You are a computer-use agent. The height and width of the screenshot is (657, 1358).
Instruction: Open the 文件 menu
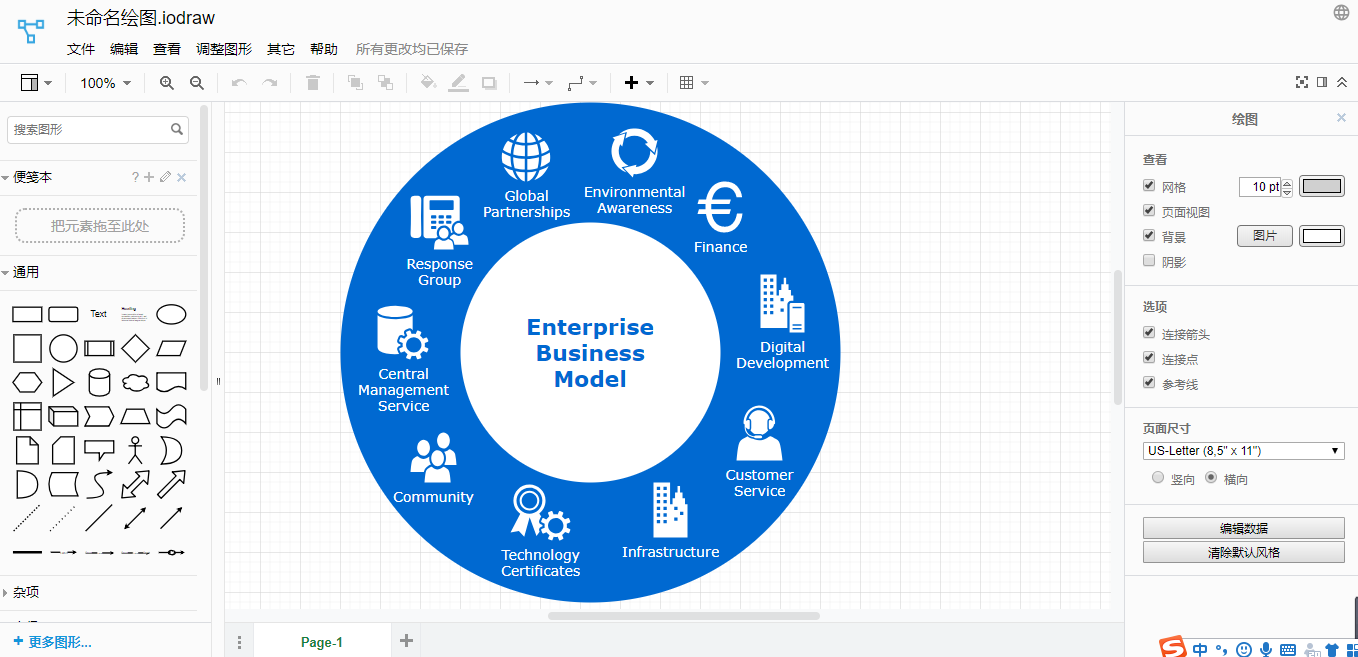[81, 49]
